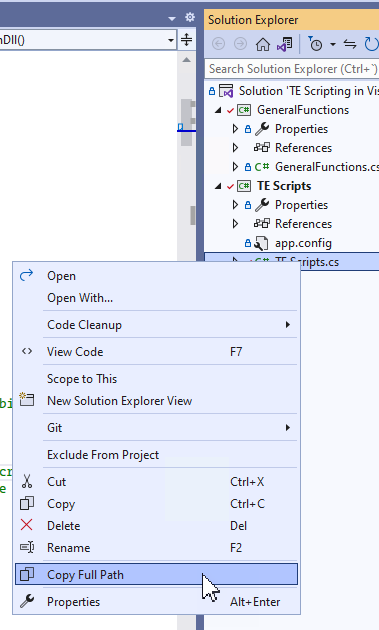Screen dimensions: 379x630
Task: Expand the GeneralFunctions.cs file node
Action: pos(236,167)
